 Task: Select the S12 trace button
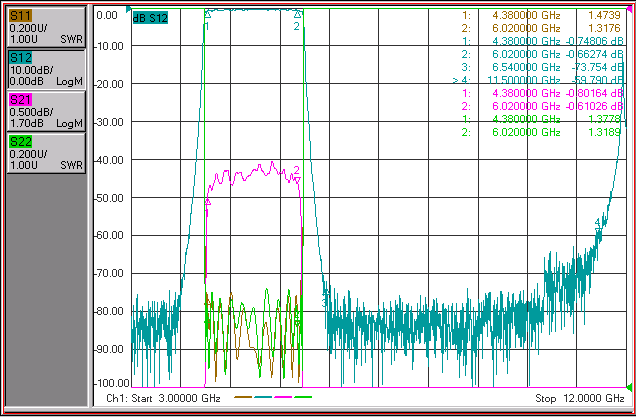click(x=46, y=69)
